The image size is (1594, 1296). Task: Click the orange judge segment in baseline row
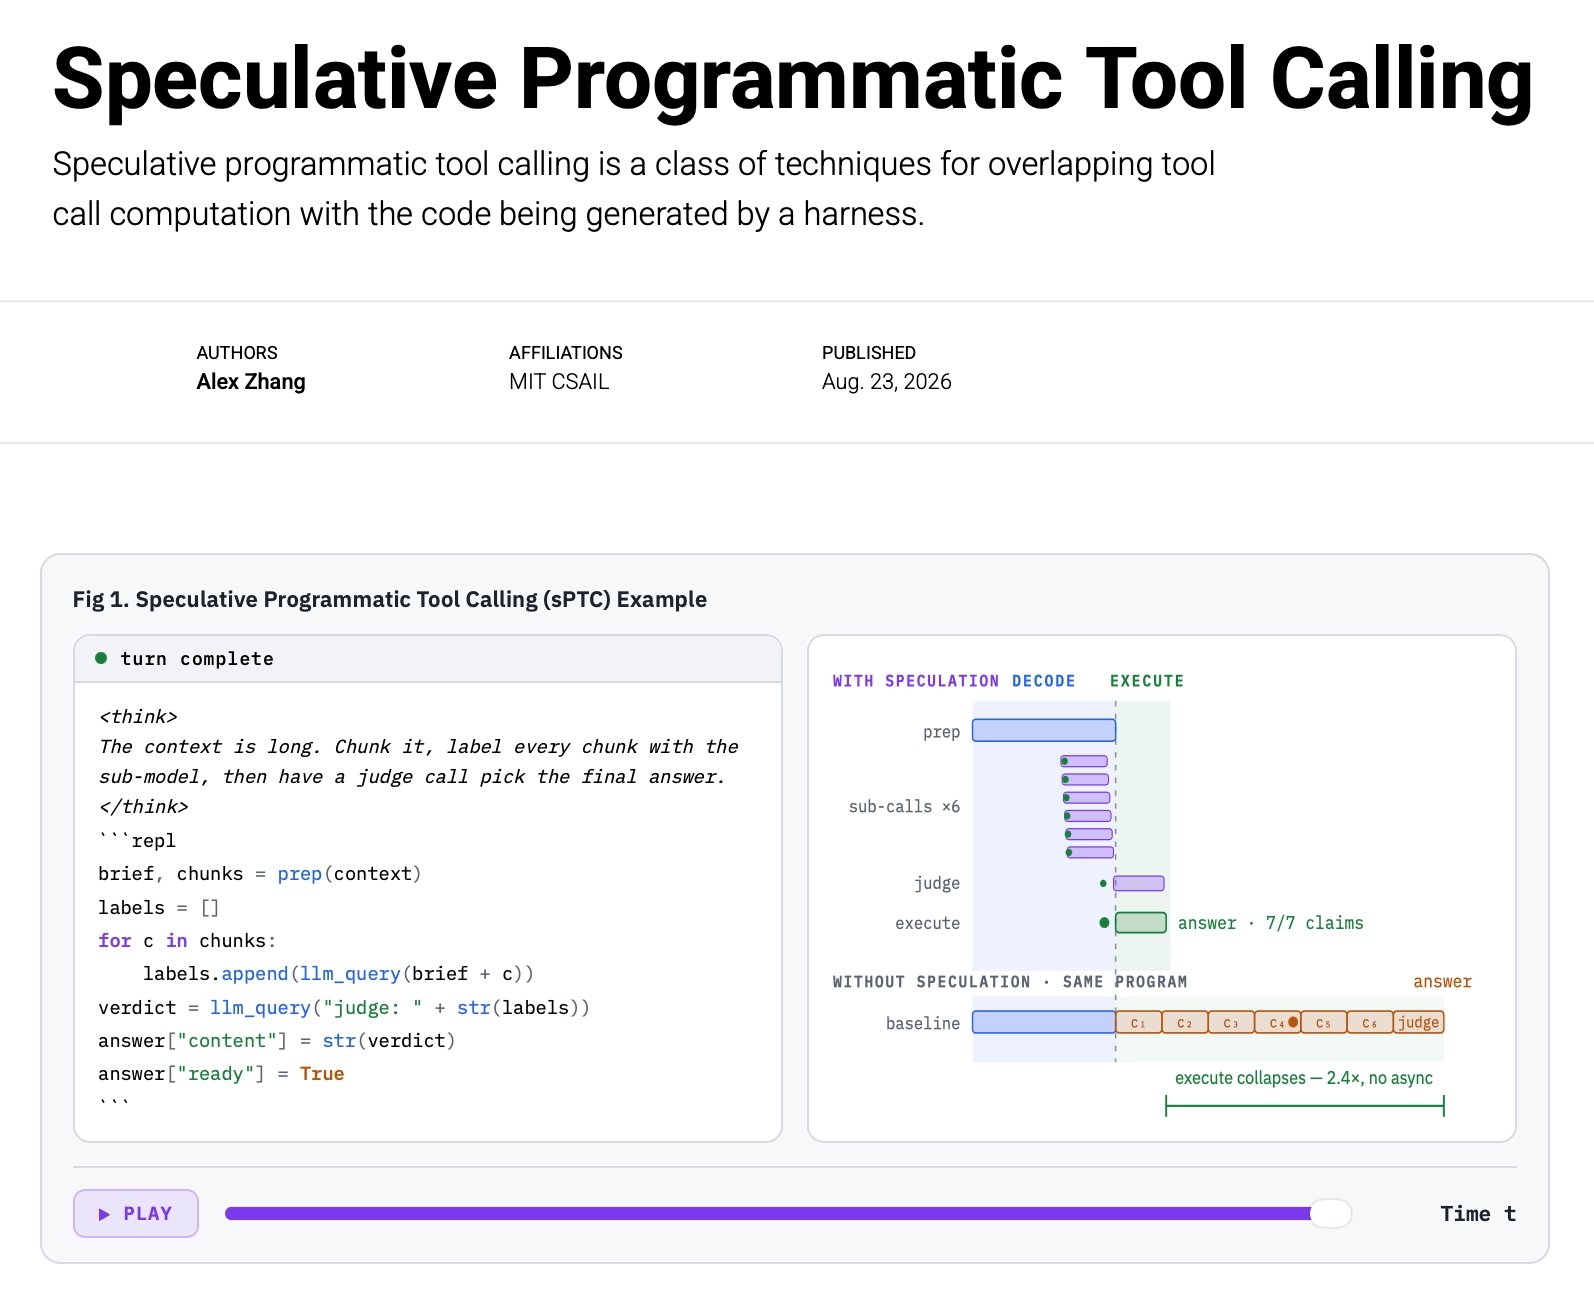click(1419, 1022)
